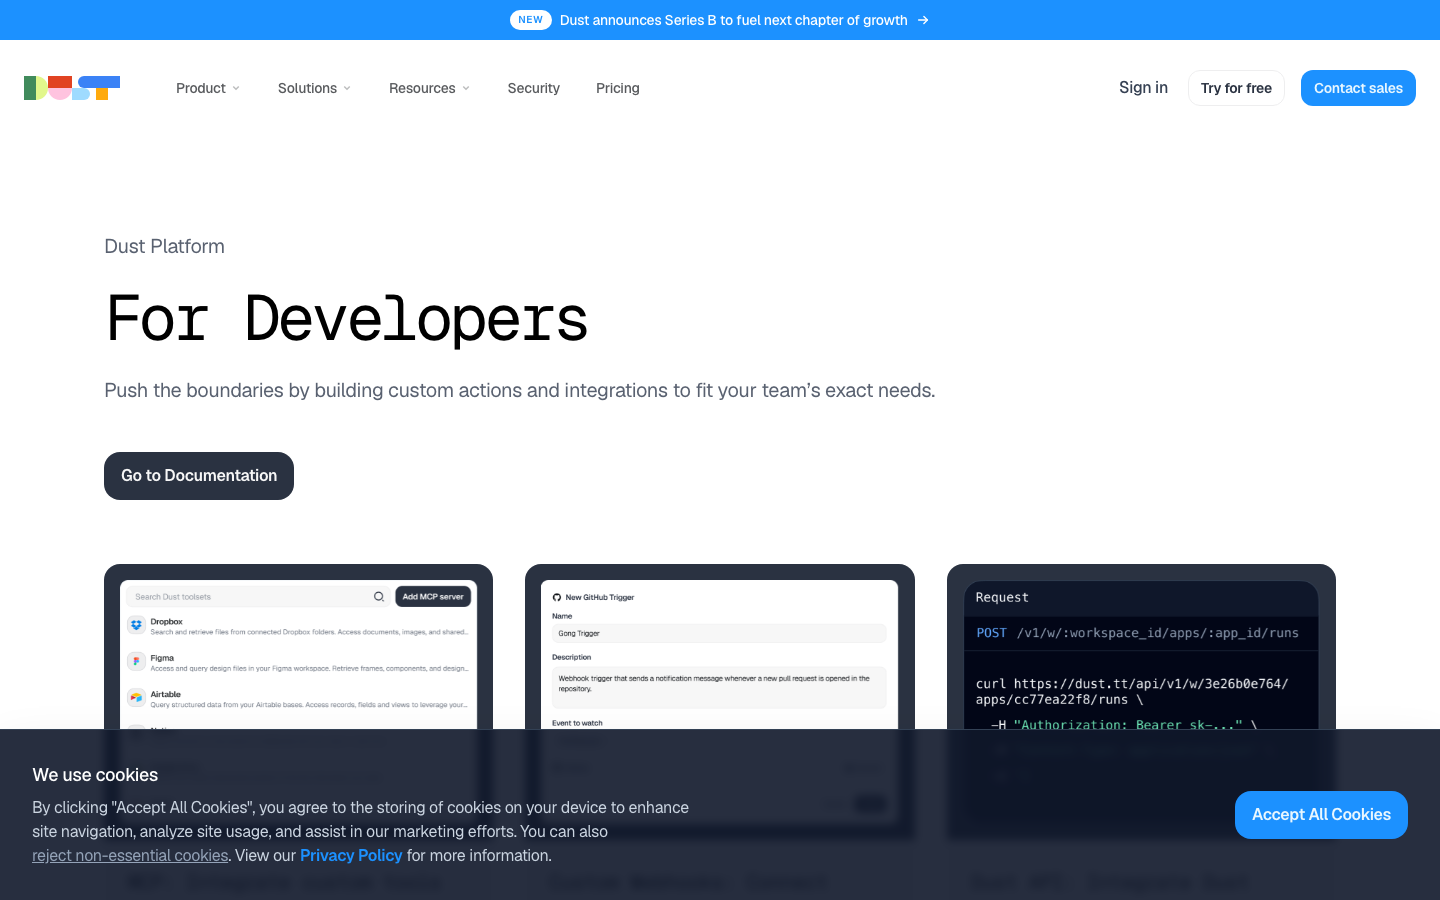1440x900 pixels.
Task: Expand the Product dropdown menu
Action: click(208, 88)
